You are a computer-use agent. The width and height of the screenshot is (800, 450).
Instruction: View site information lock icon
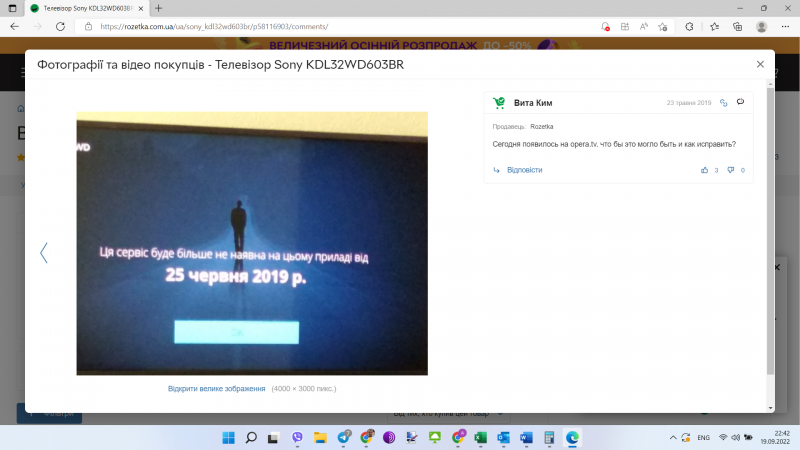[x=88, y=27]
